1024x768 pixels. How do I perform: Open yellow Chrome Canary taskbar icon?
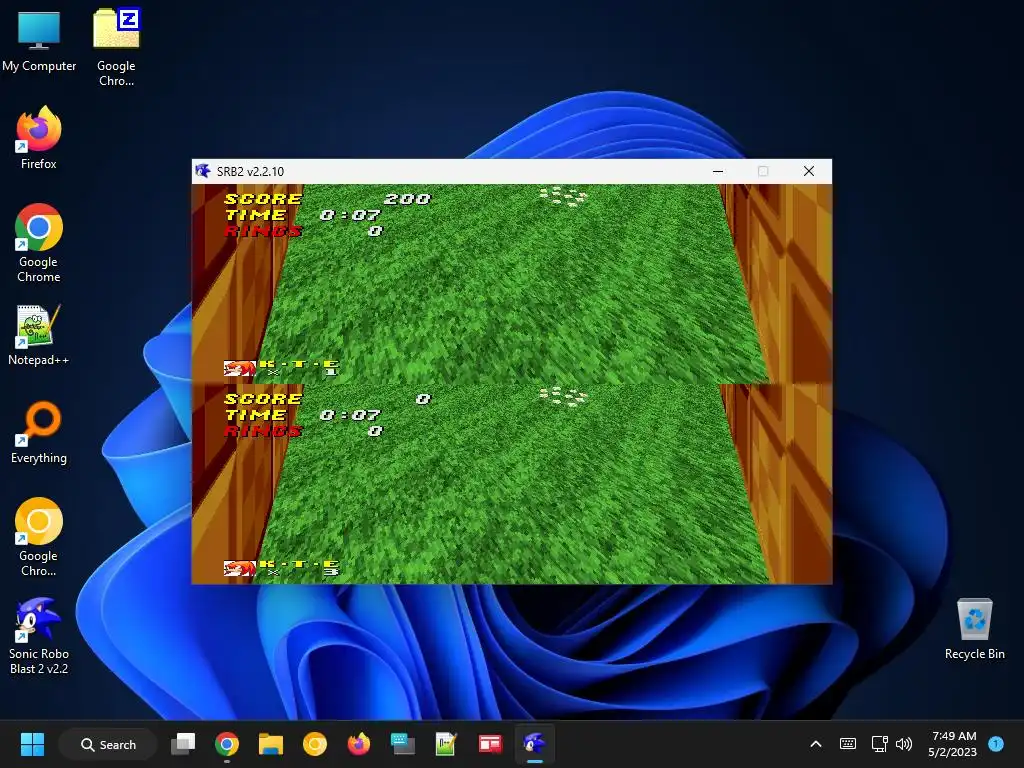click(x=315, y=744)
